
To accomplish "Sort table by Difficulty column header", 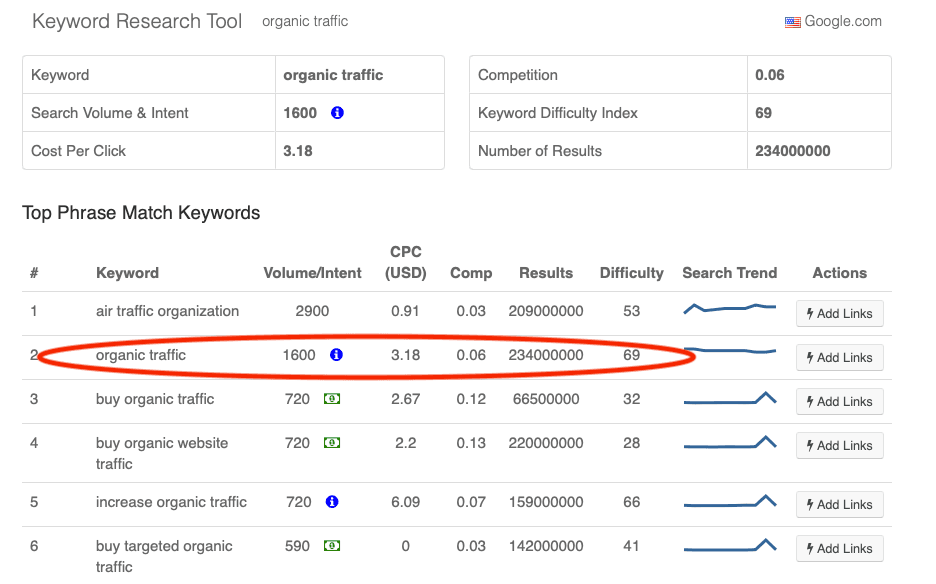I will (x=631, y=273).
